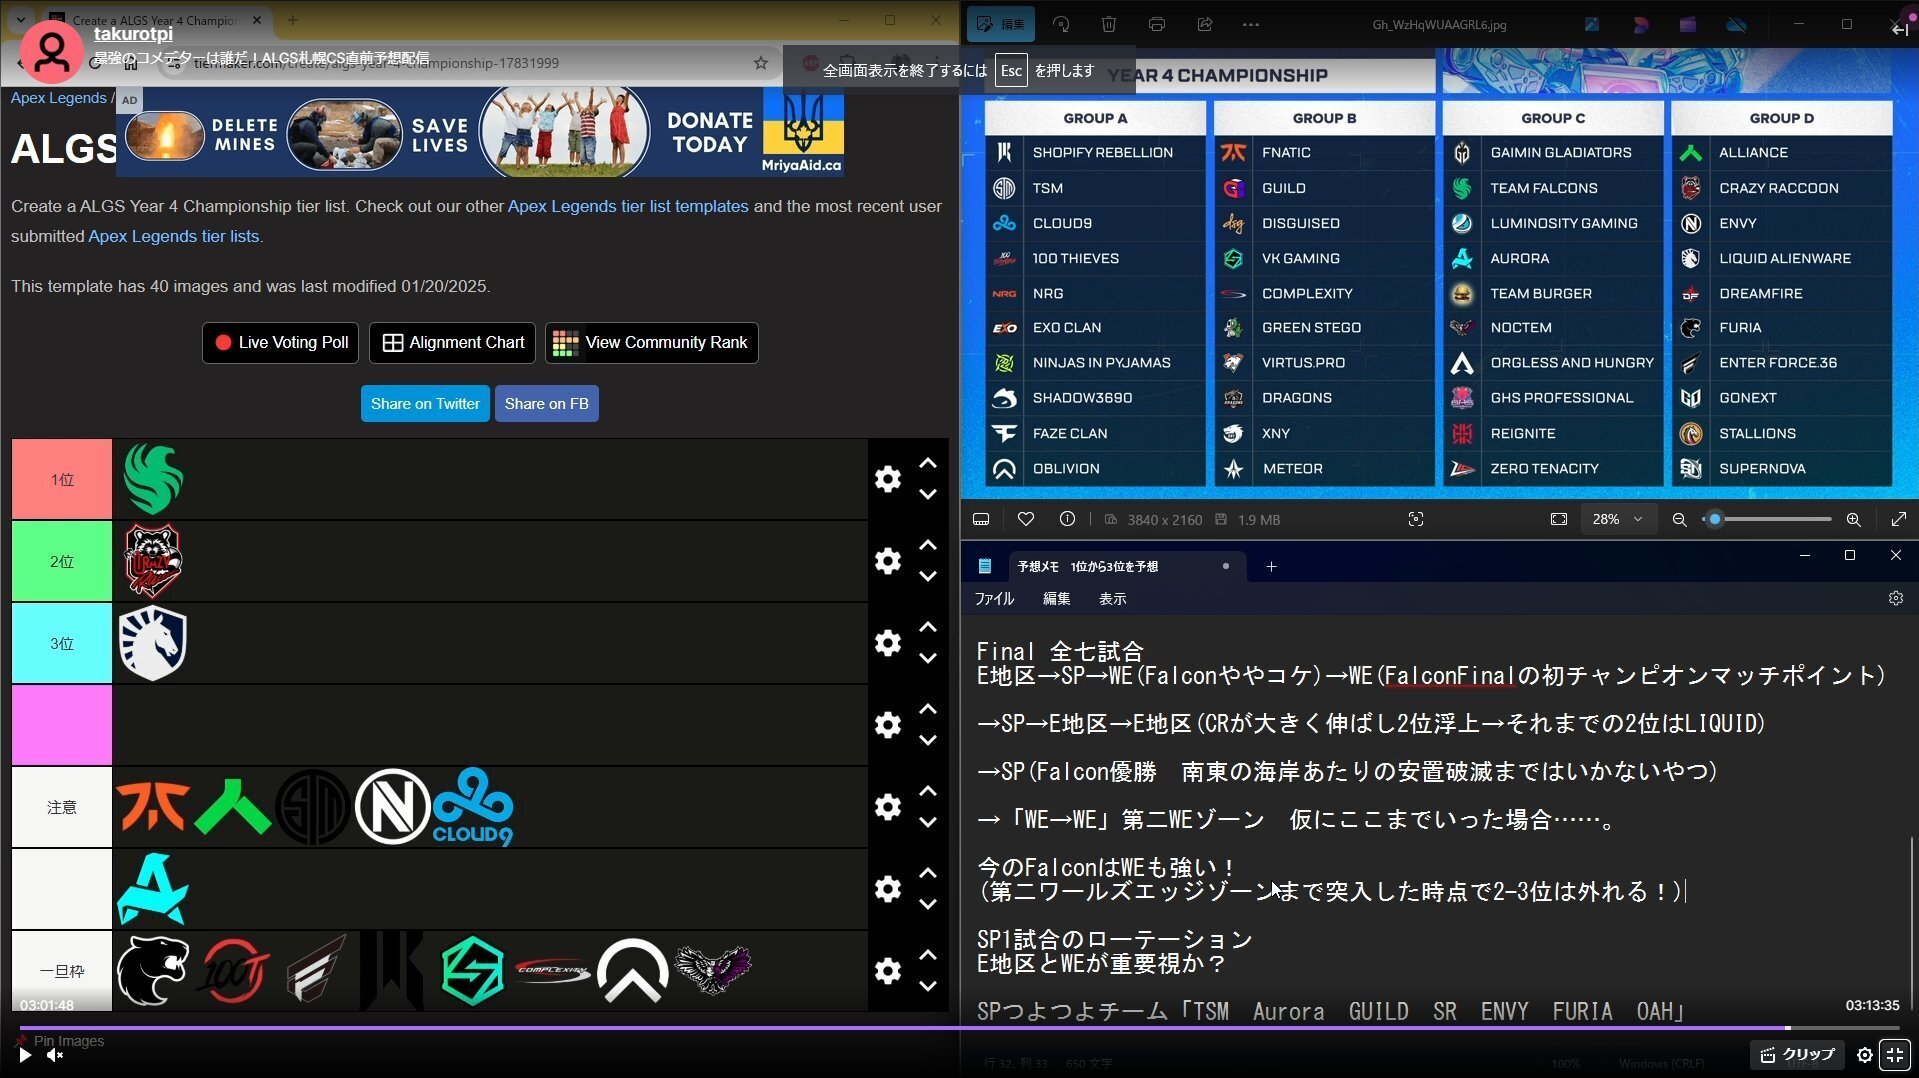Open the Photos more options ellipsis
1919x1078 pixels.
(x=1251, y=24)
